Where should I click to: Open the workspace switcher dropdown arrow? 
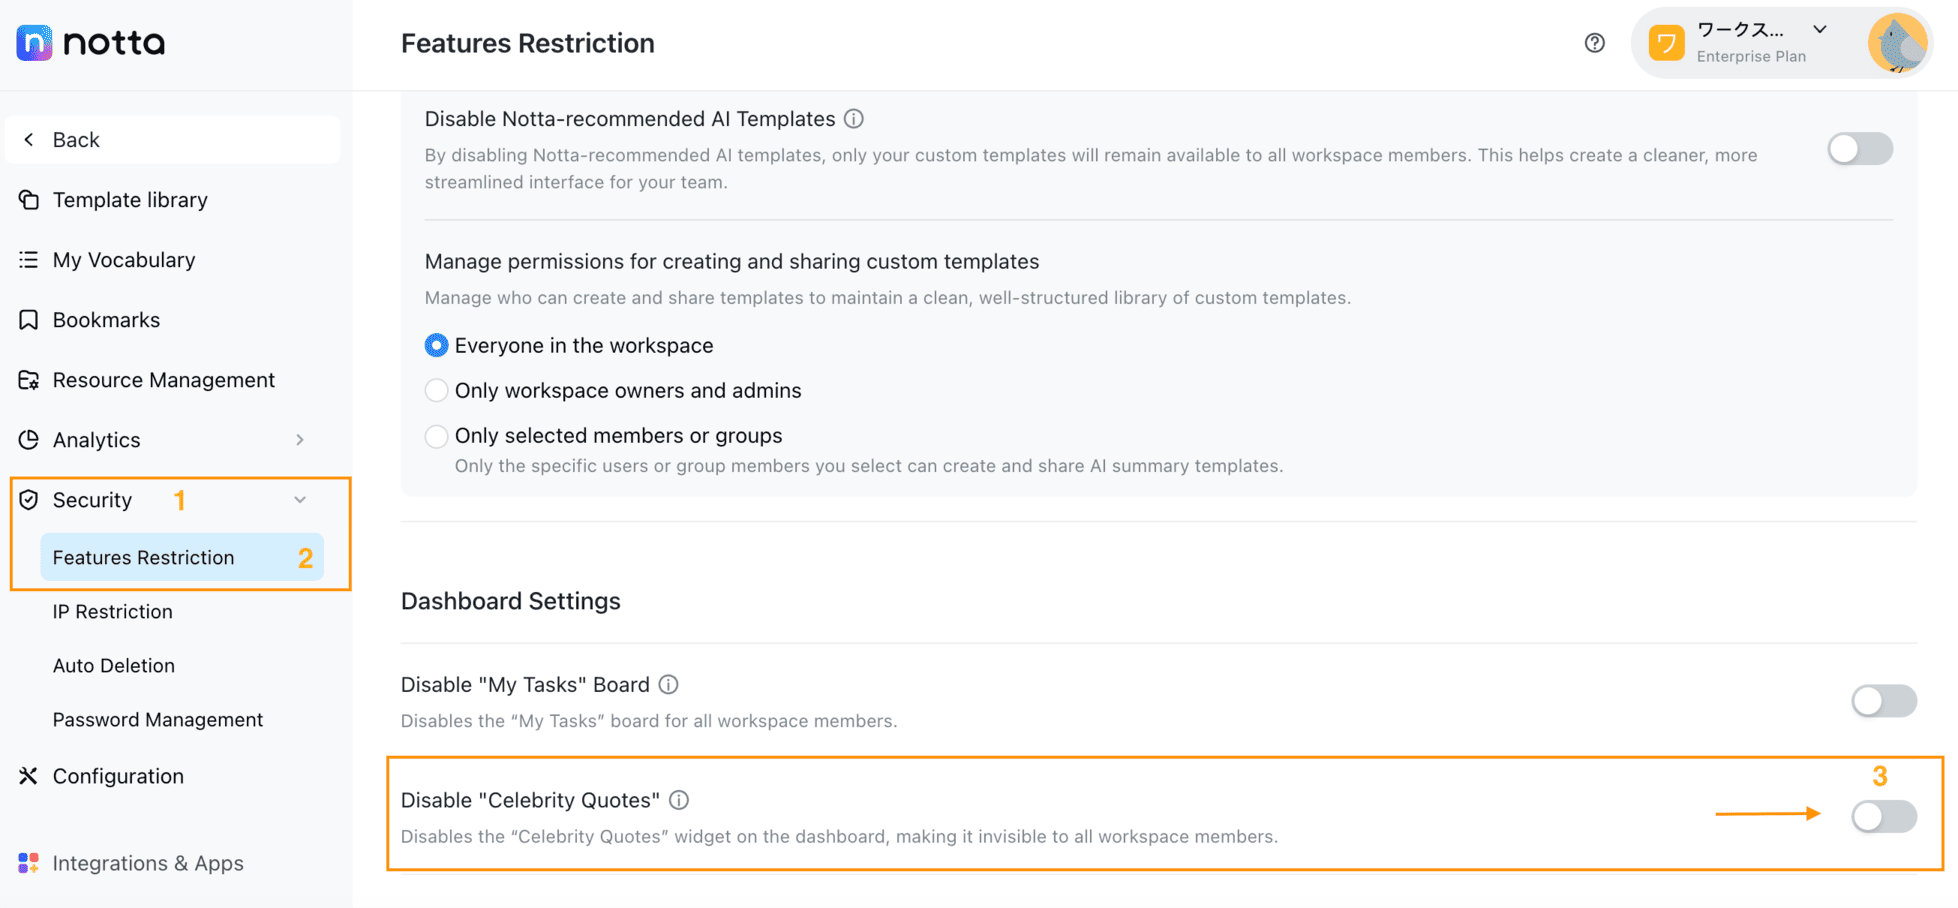pyautogui.click(x=1820, y=29)
